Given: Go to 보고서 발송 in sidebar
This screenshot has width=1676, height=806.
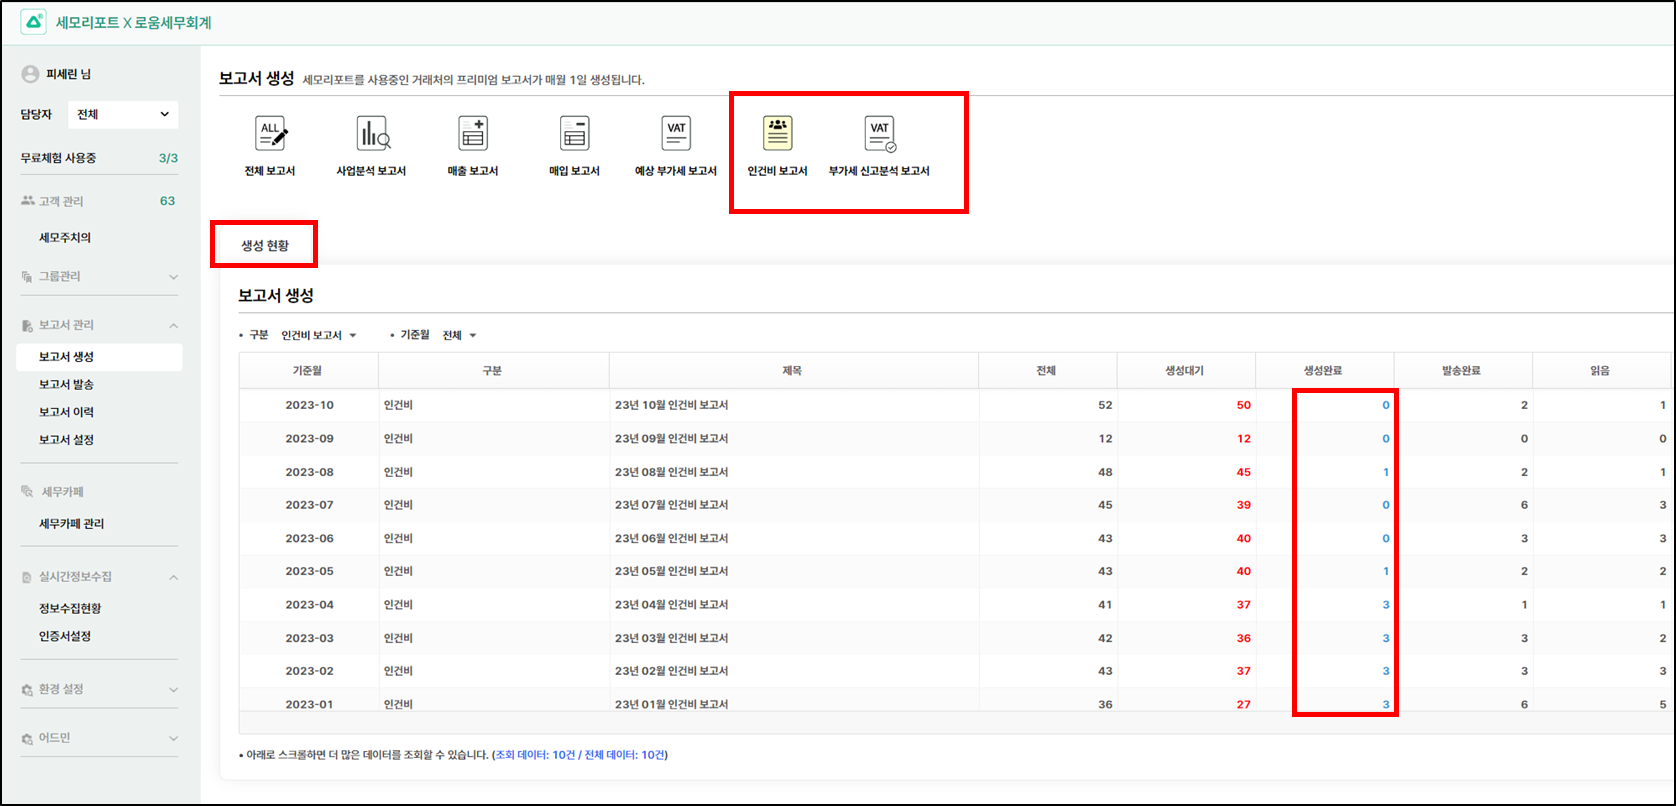Looking at the screenshot, I should pos(66,385).
